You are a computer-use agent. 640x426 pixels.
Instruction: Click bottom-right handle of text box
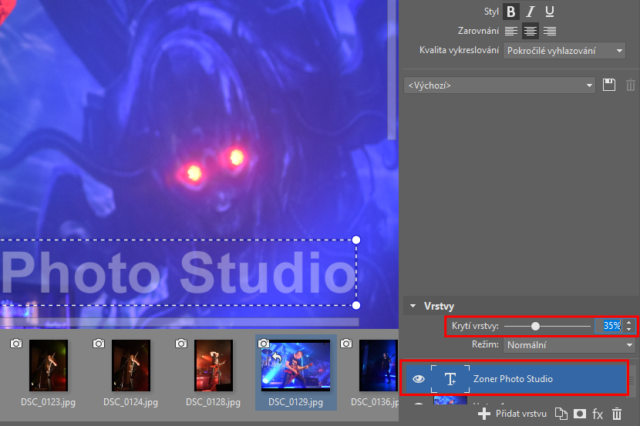[356, 305]
